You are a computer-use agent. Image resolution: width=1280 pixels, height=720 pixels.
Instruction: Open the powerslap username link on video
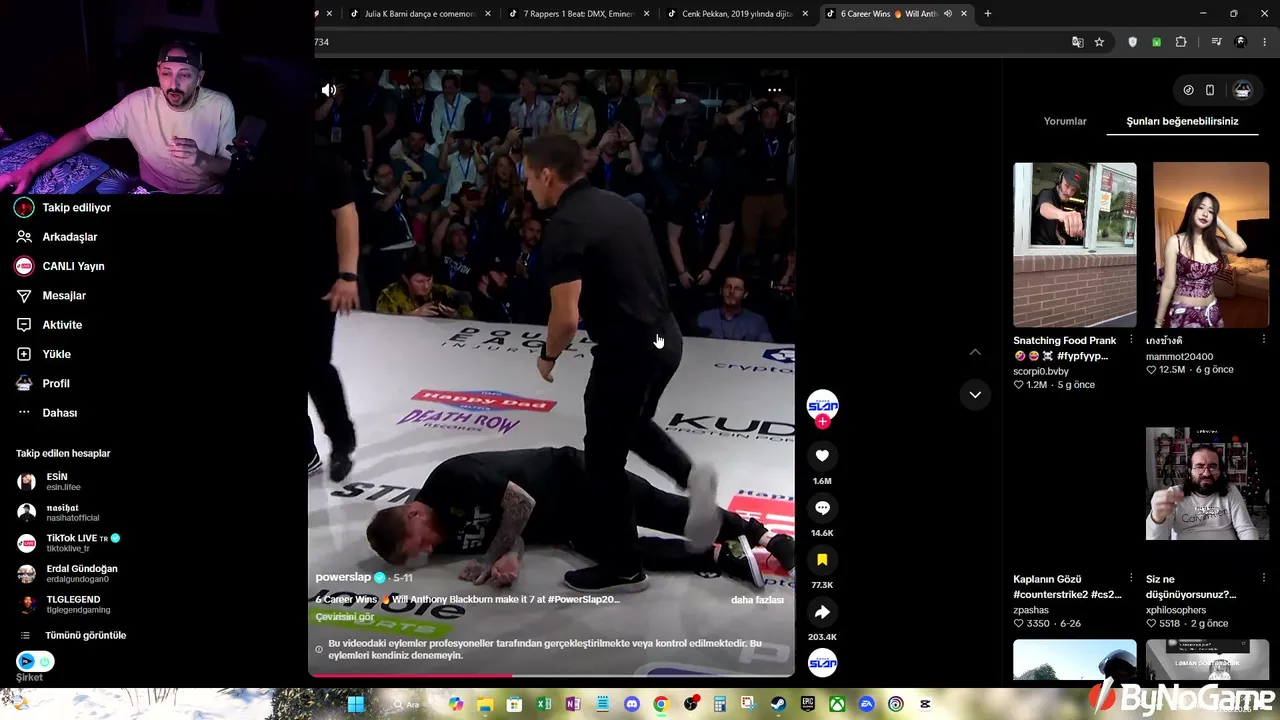point(343,577)
